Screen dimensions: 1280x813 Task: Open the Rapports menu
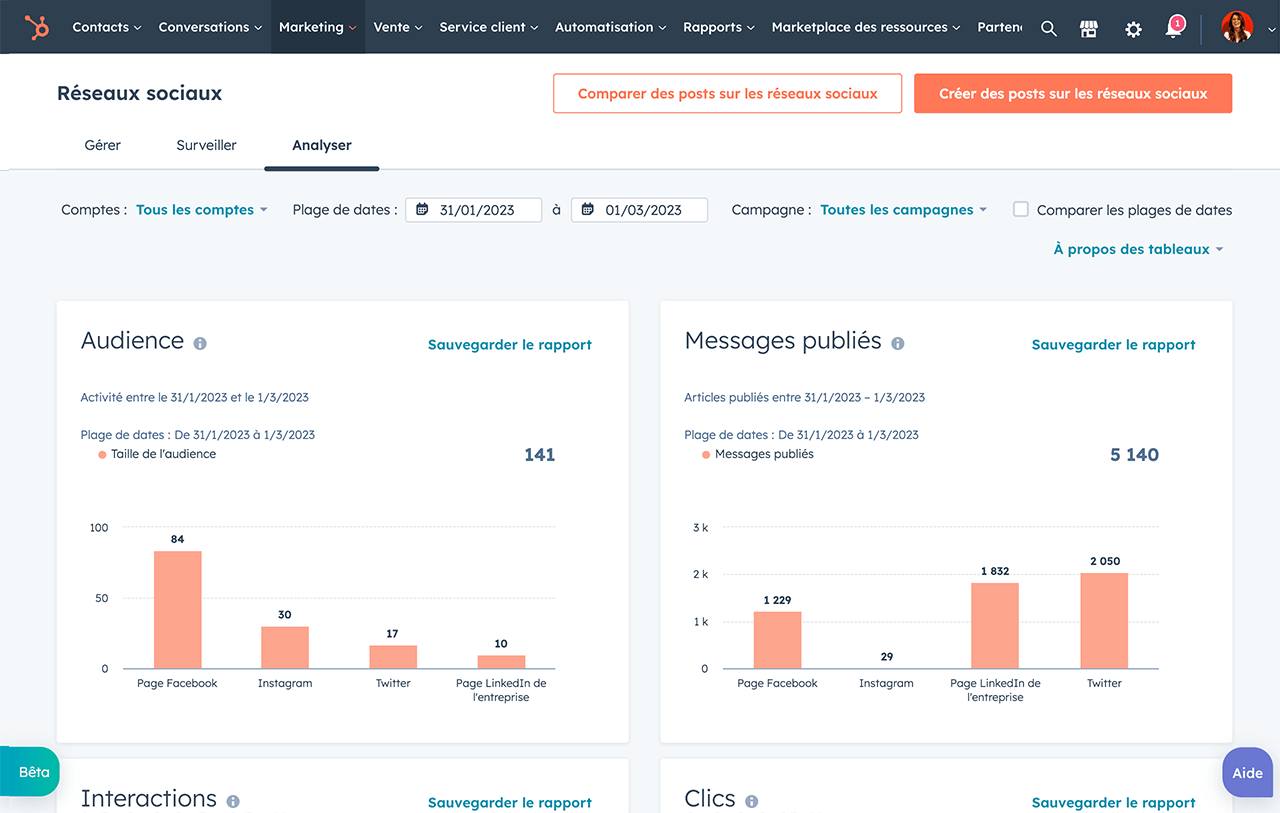tap(718, 27)
